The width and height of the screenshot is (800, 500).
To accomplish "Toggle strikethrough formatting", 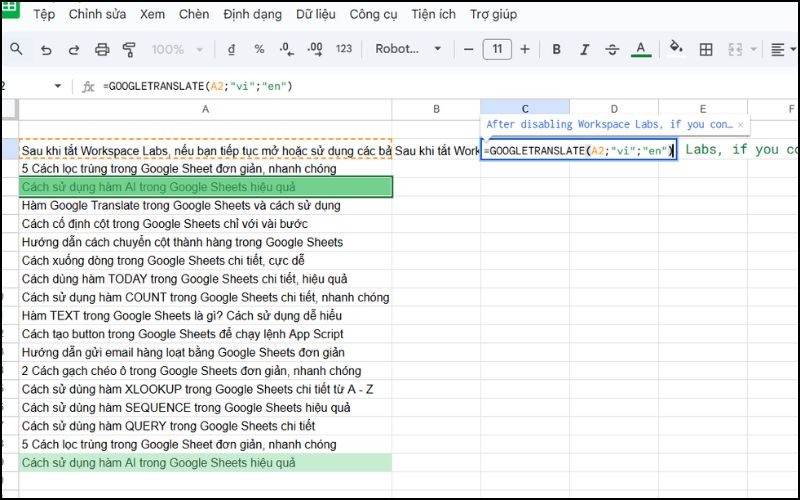I will (x=612, y=49).
